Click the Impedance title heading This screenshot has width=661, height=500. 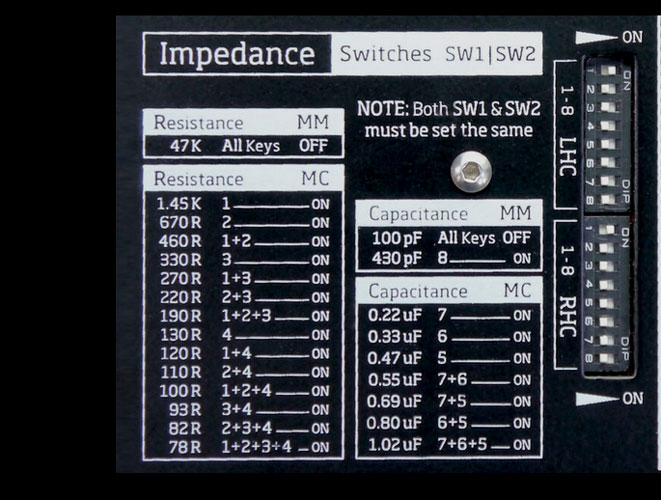tap(237, 54)
